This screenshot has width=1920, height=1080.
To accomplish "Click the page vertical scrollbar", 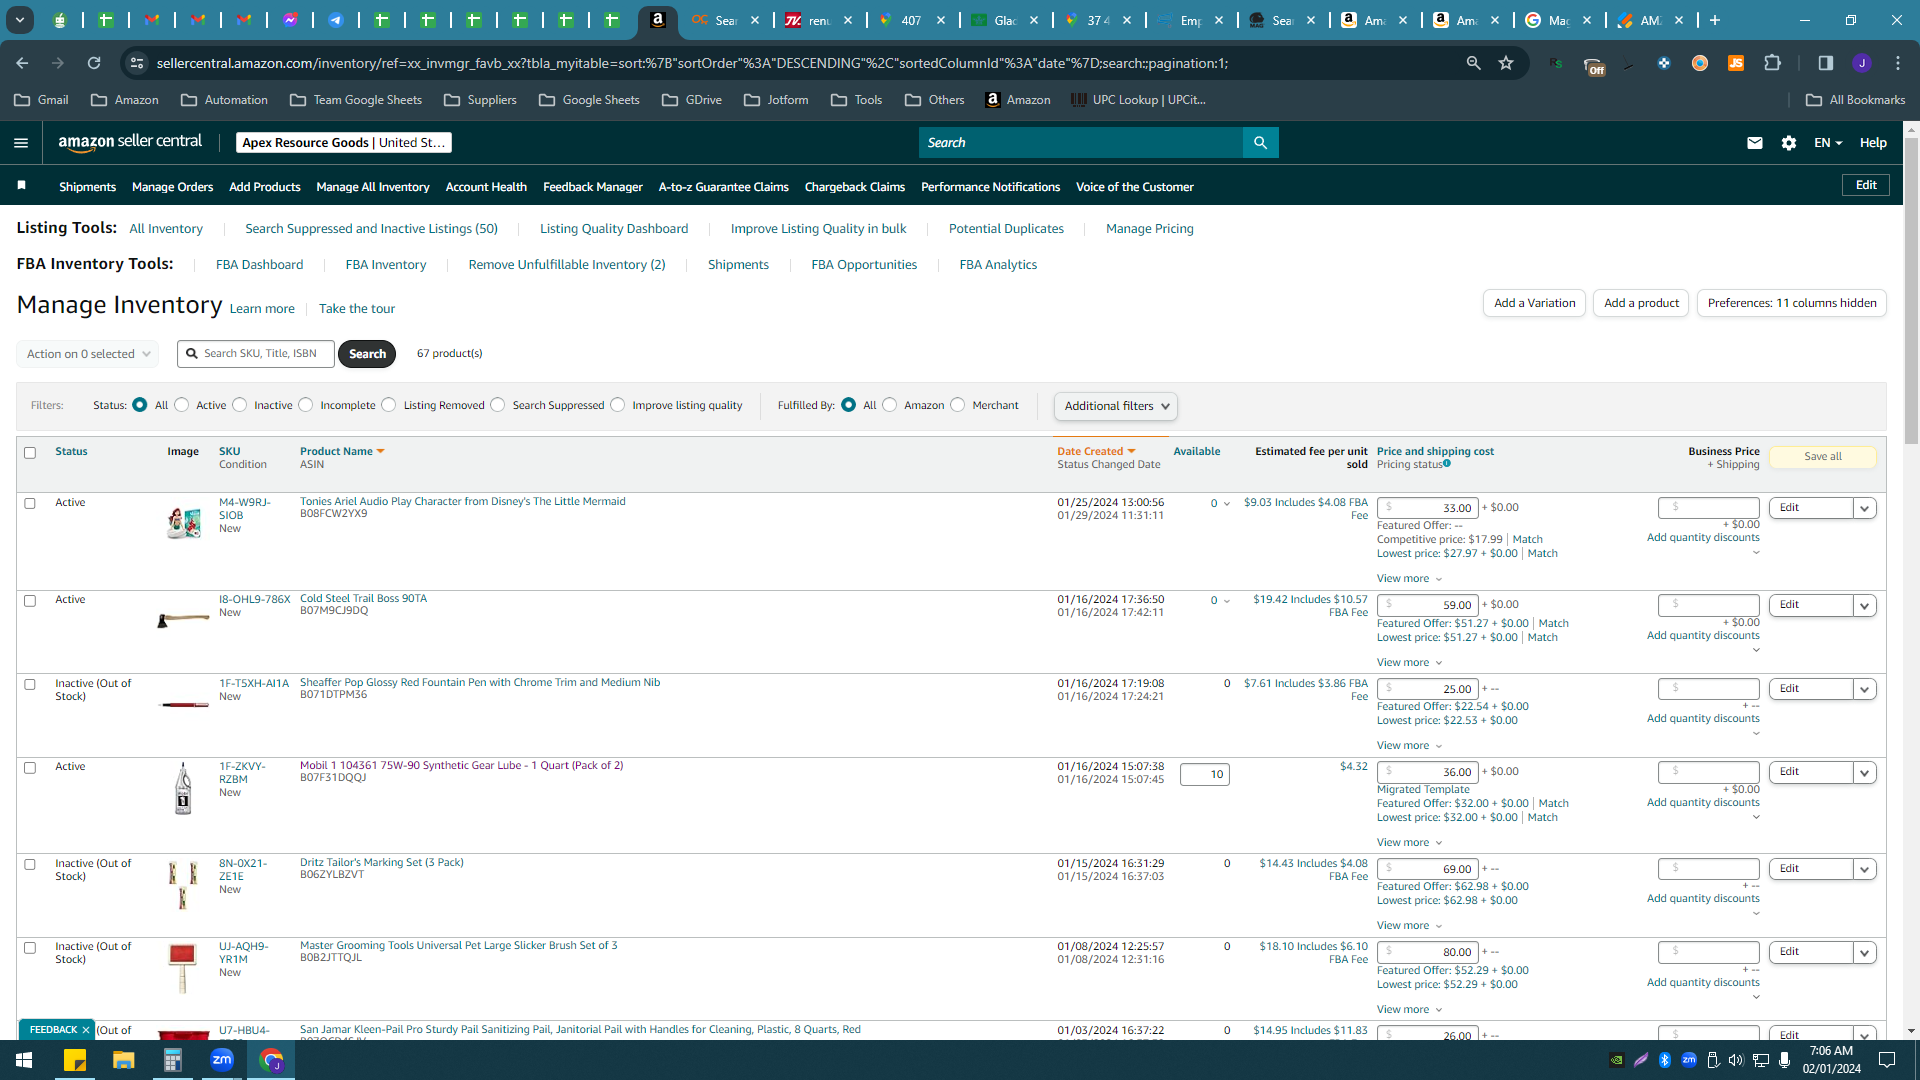I will point(1912,290).
